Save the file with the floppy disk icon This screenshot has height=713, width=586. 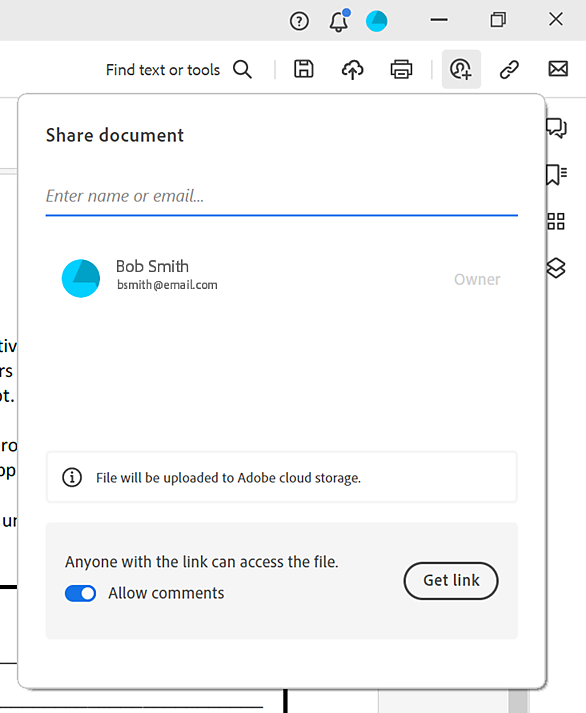point(304,69)
